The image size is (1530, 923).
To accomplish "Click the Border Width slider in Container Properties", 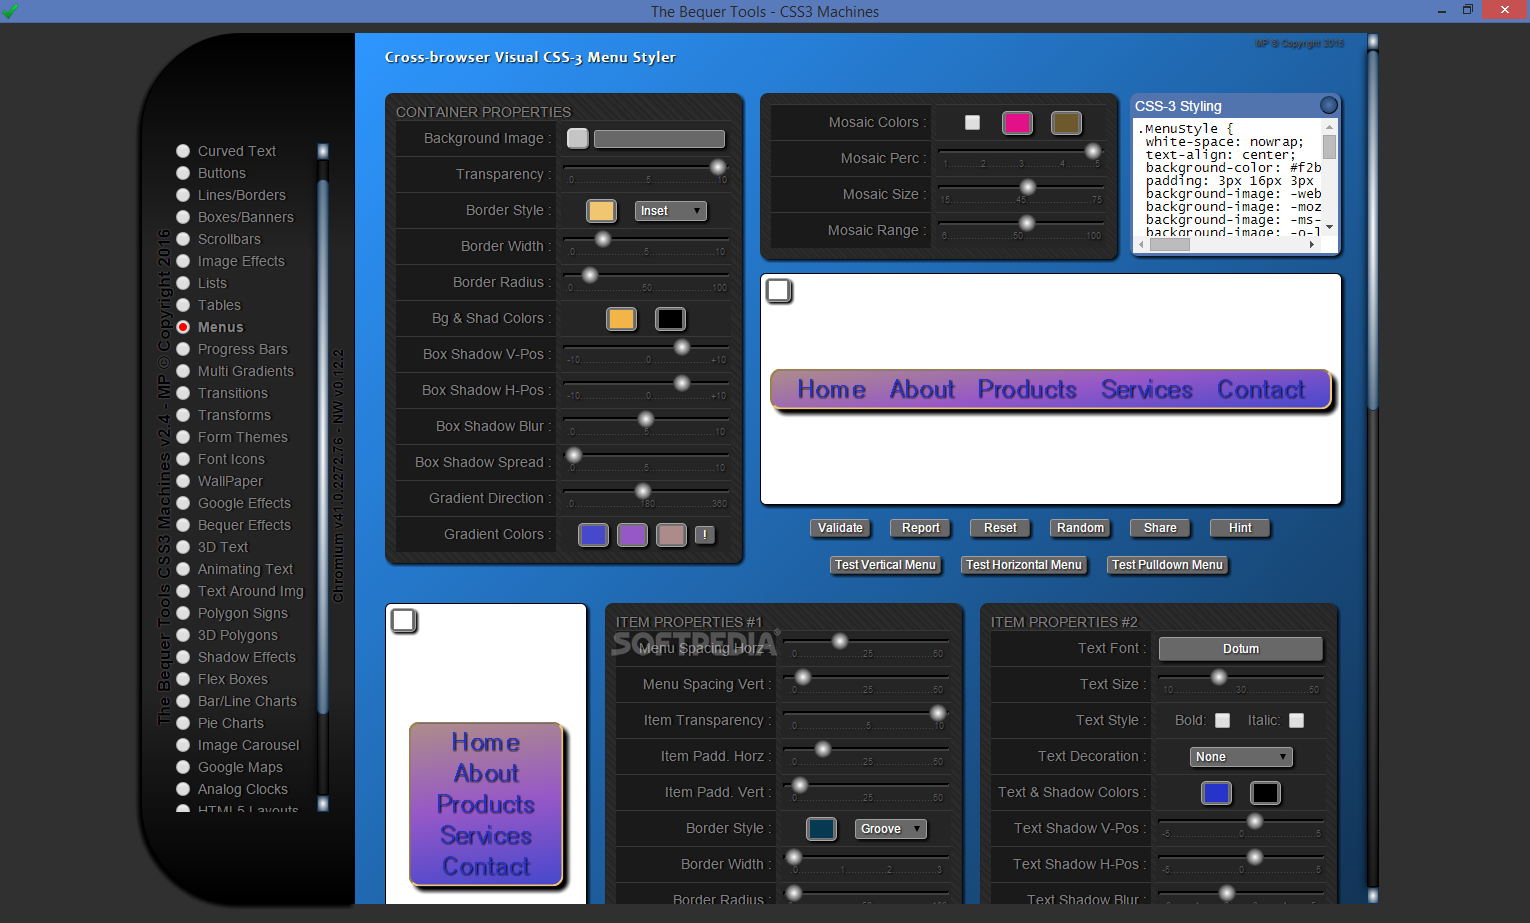I will tap(646, 239).
